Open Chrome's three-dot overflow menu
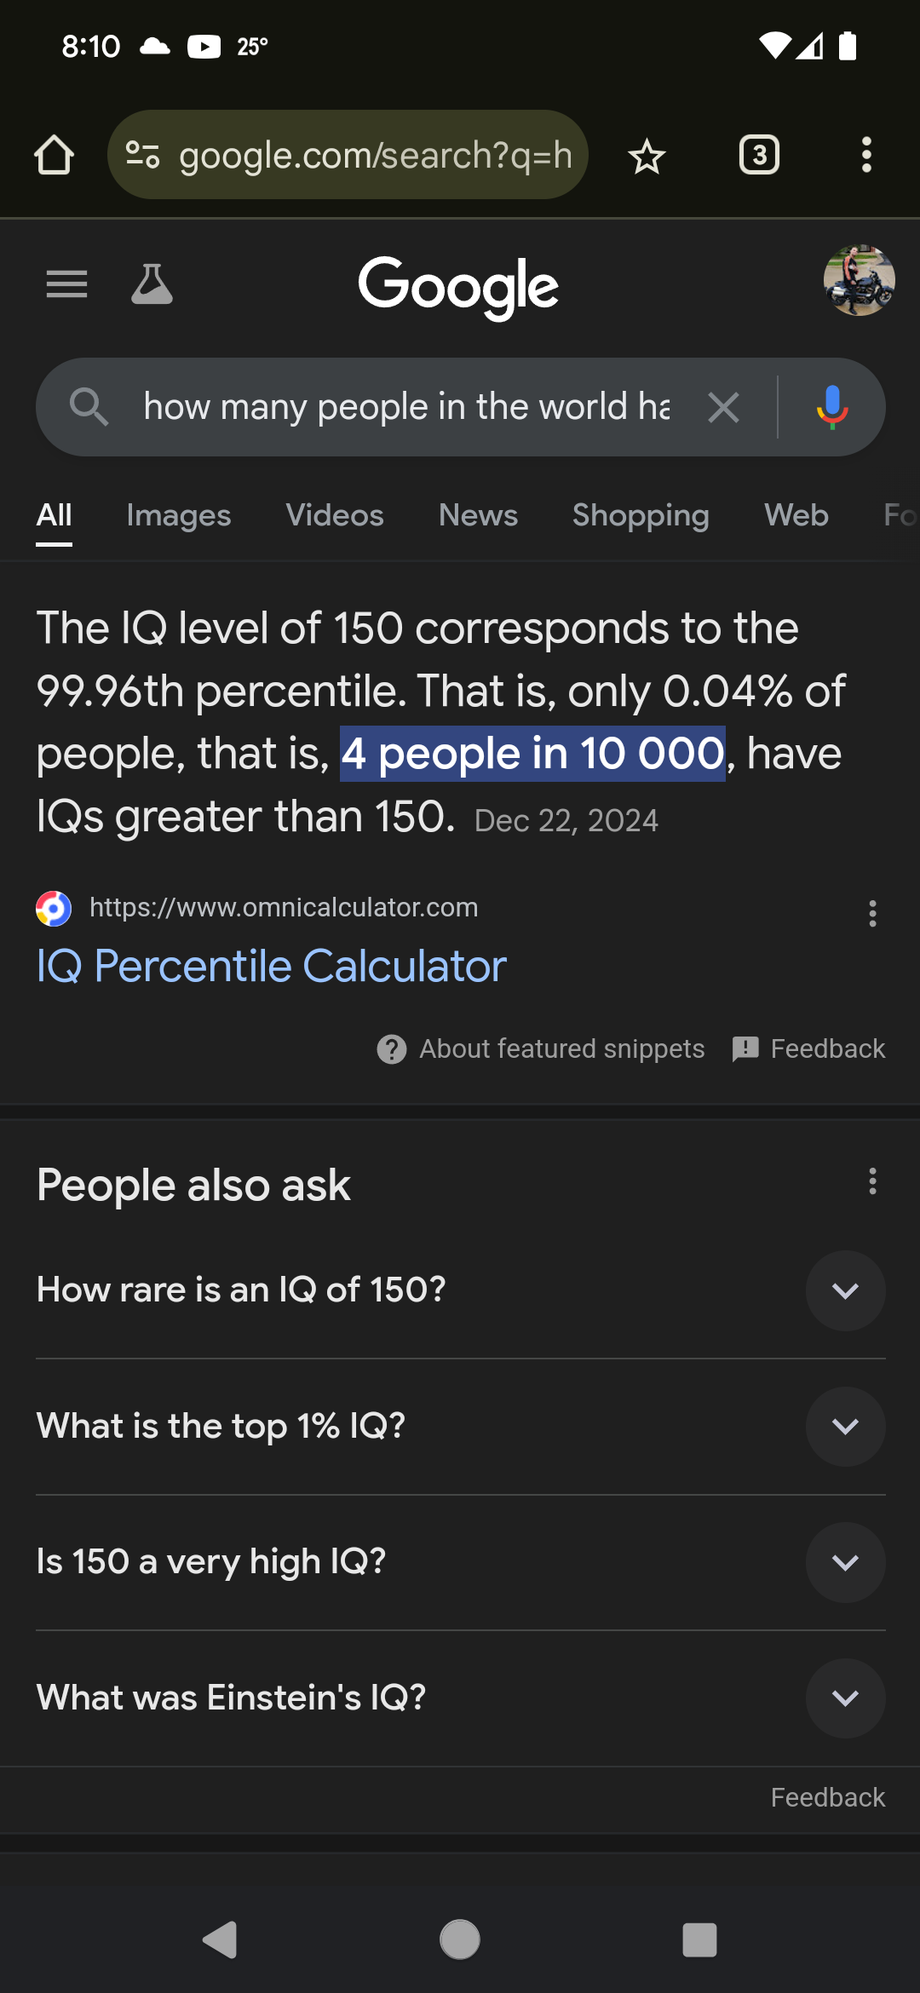 pos(866,156)
